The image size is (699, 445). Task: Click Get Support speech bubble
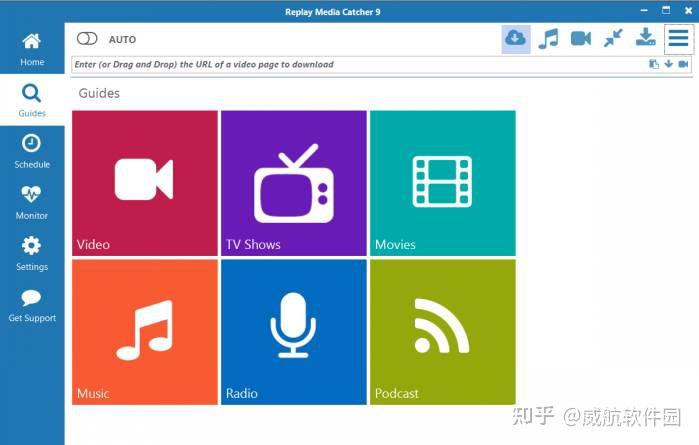(31, 297)
